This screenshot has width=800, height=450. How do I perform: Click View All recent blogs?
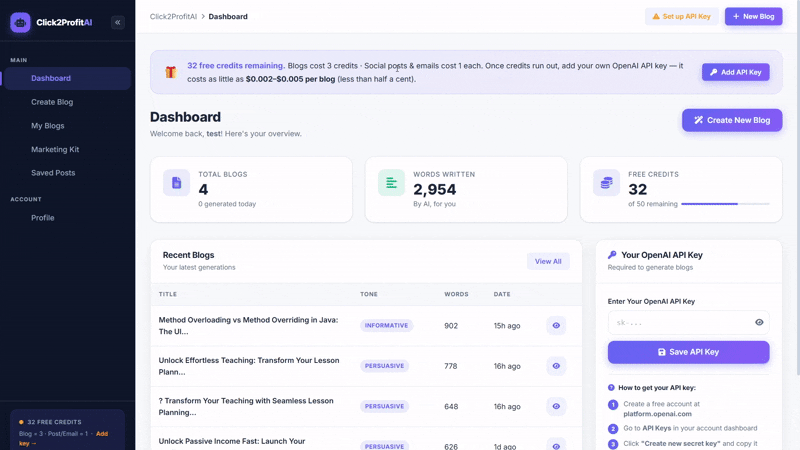pyautogui.click(x=548, y=261)
